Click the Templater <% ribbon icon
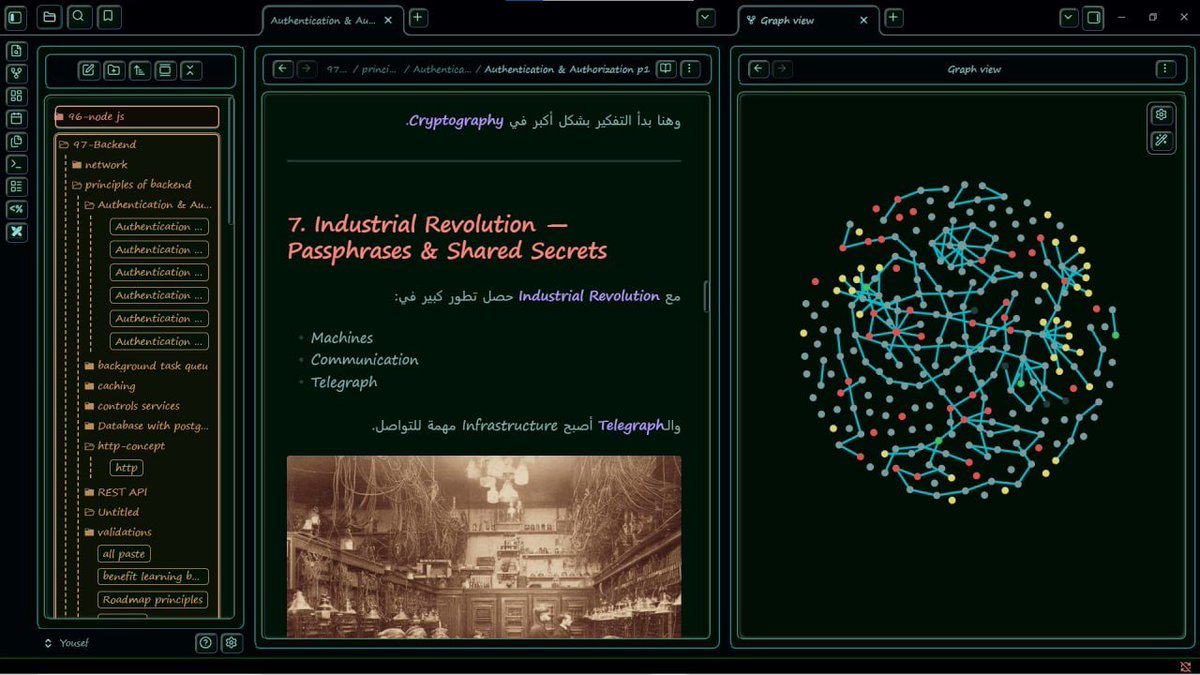Image resolution: width=1200 pixels, height=675 pixels. [x=16, y=209]
